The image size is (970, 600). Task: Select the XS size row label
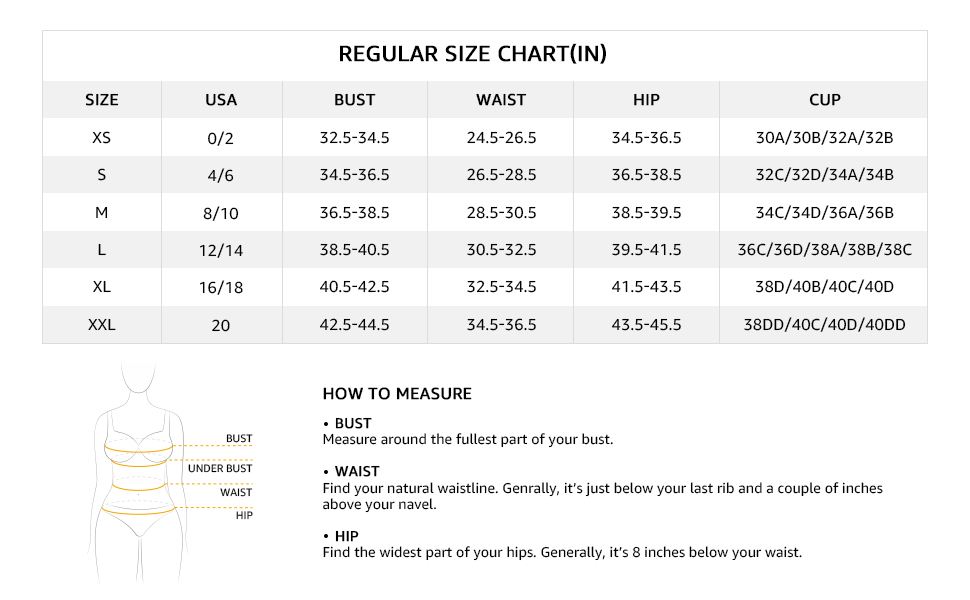pyautogui.click(x=102, y=138)
